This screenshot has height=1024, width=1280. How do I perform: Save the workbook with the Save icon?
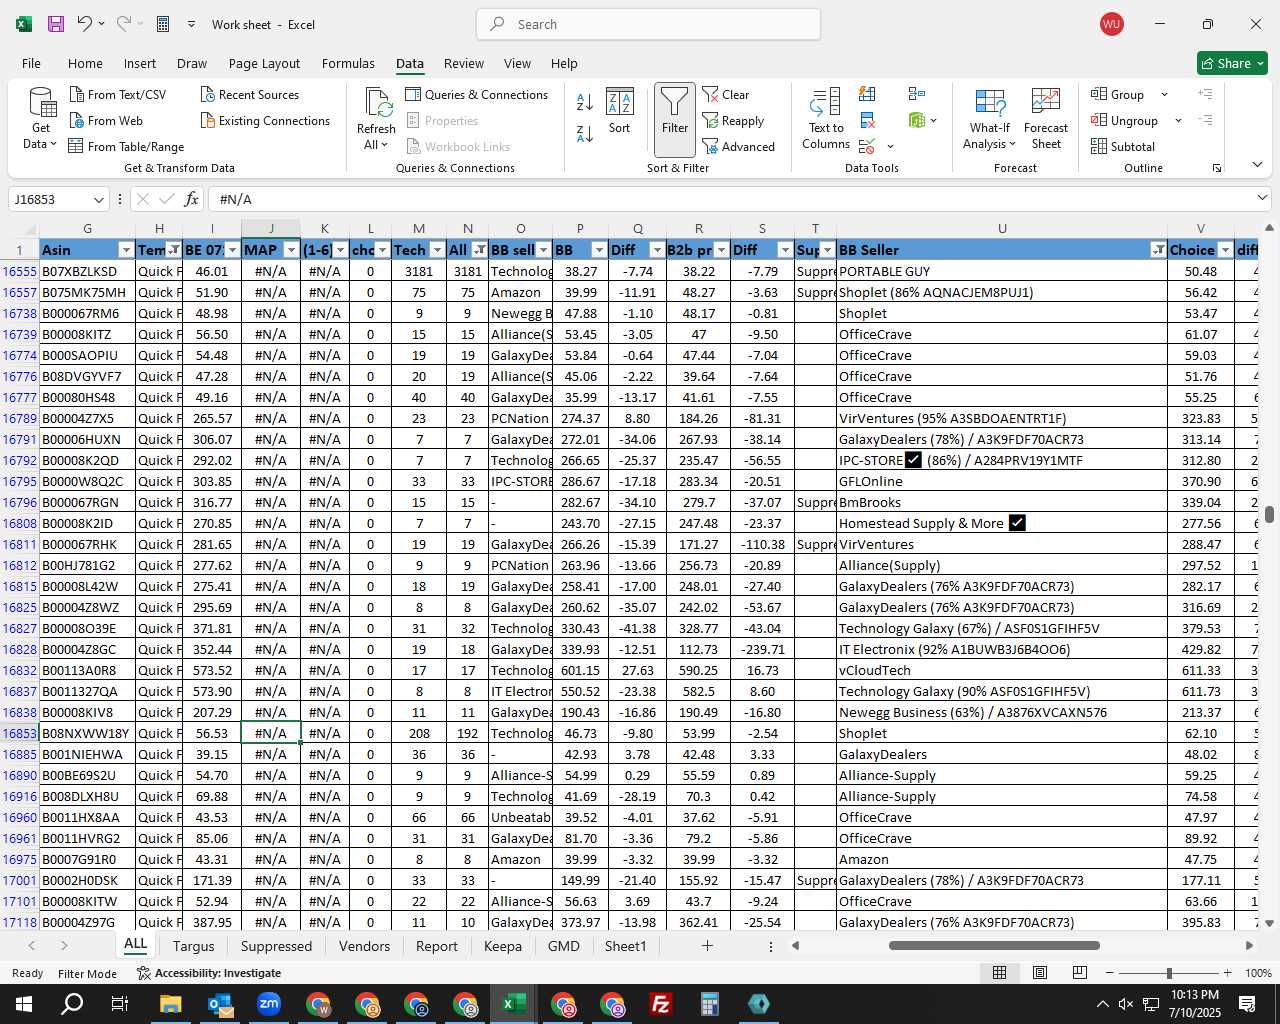click(x=56, y=24)
